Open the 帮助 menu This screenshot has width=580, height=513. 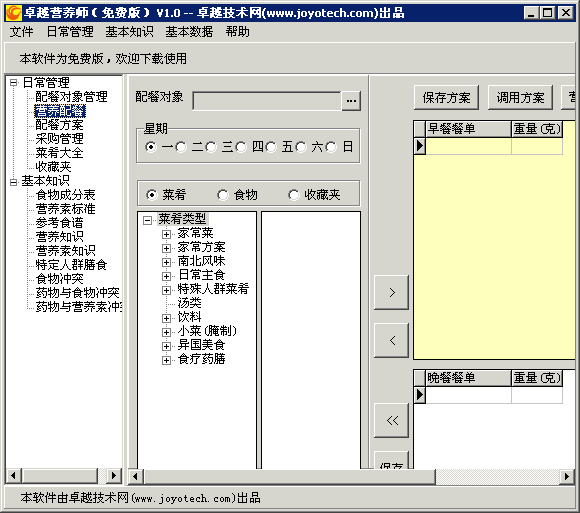click(x=237, y=32)
